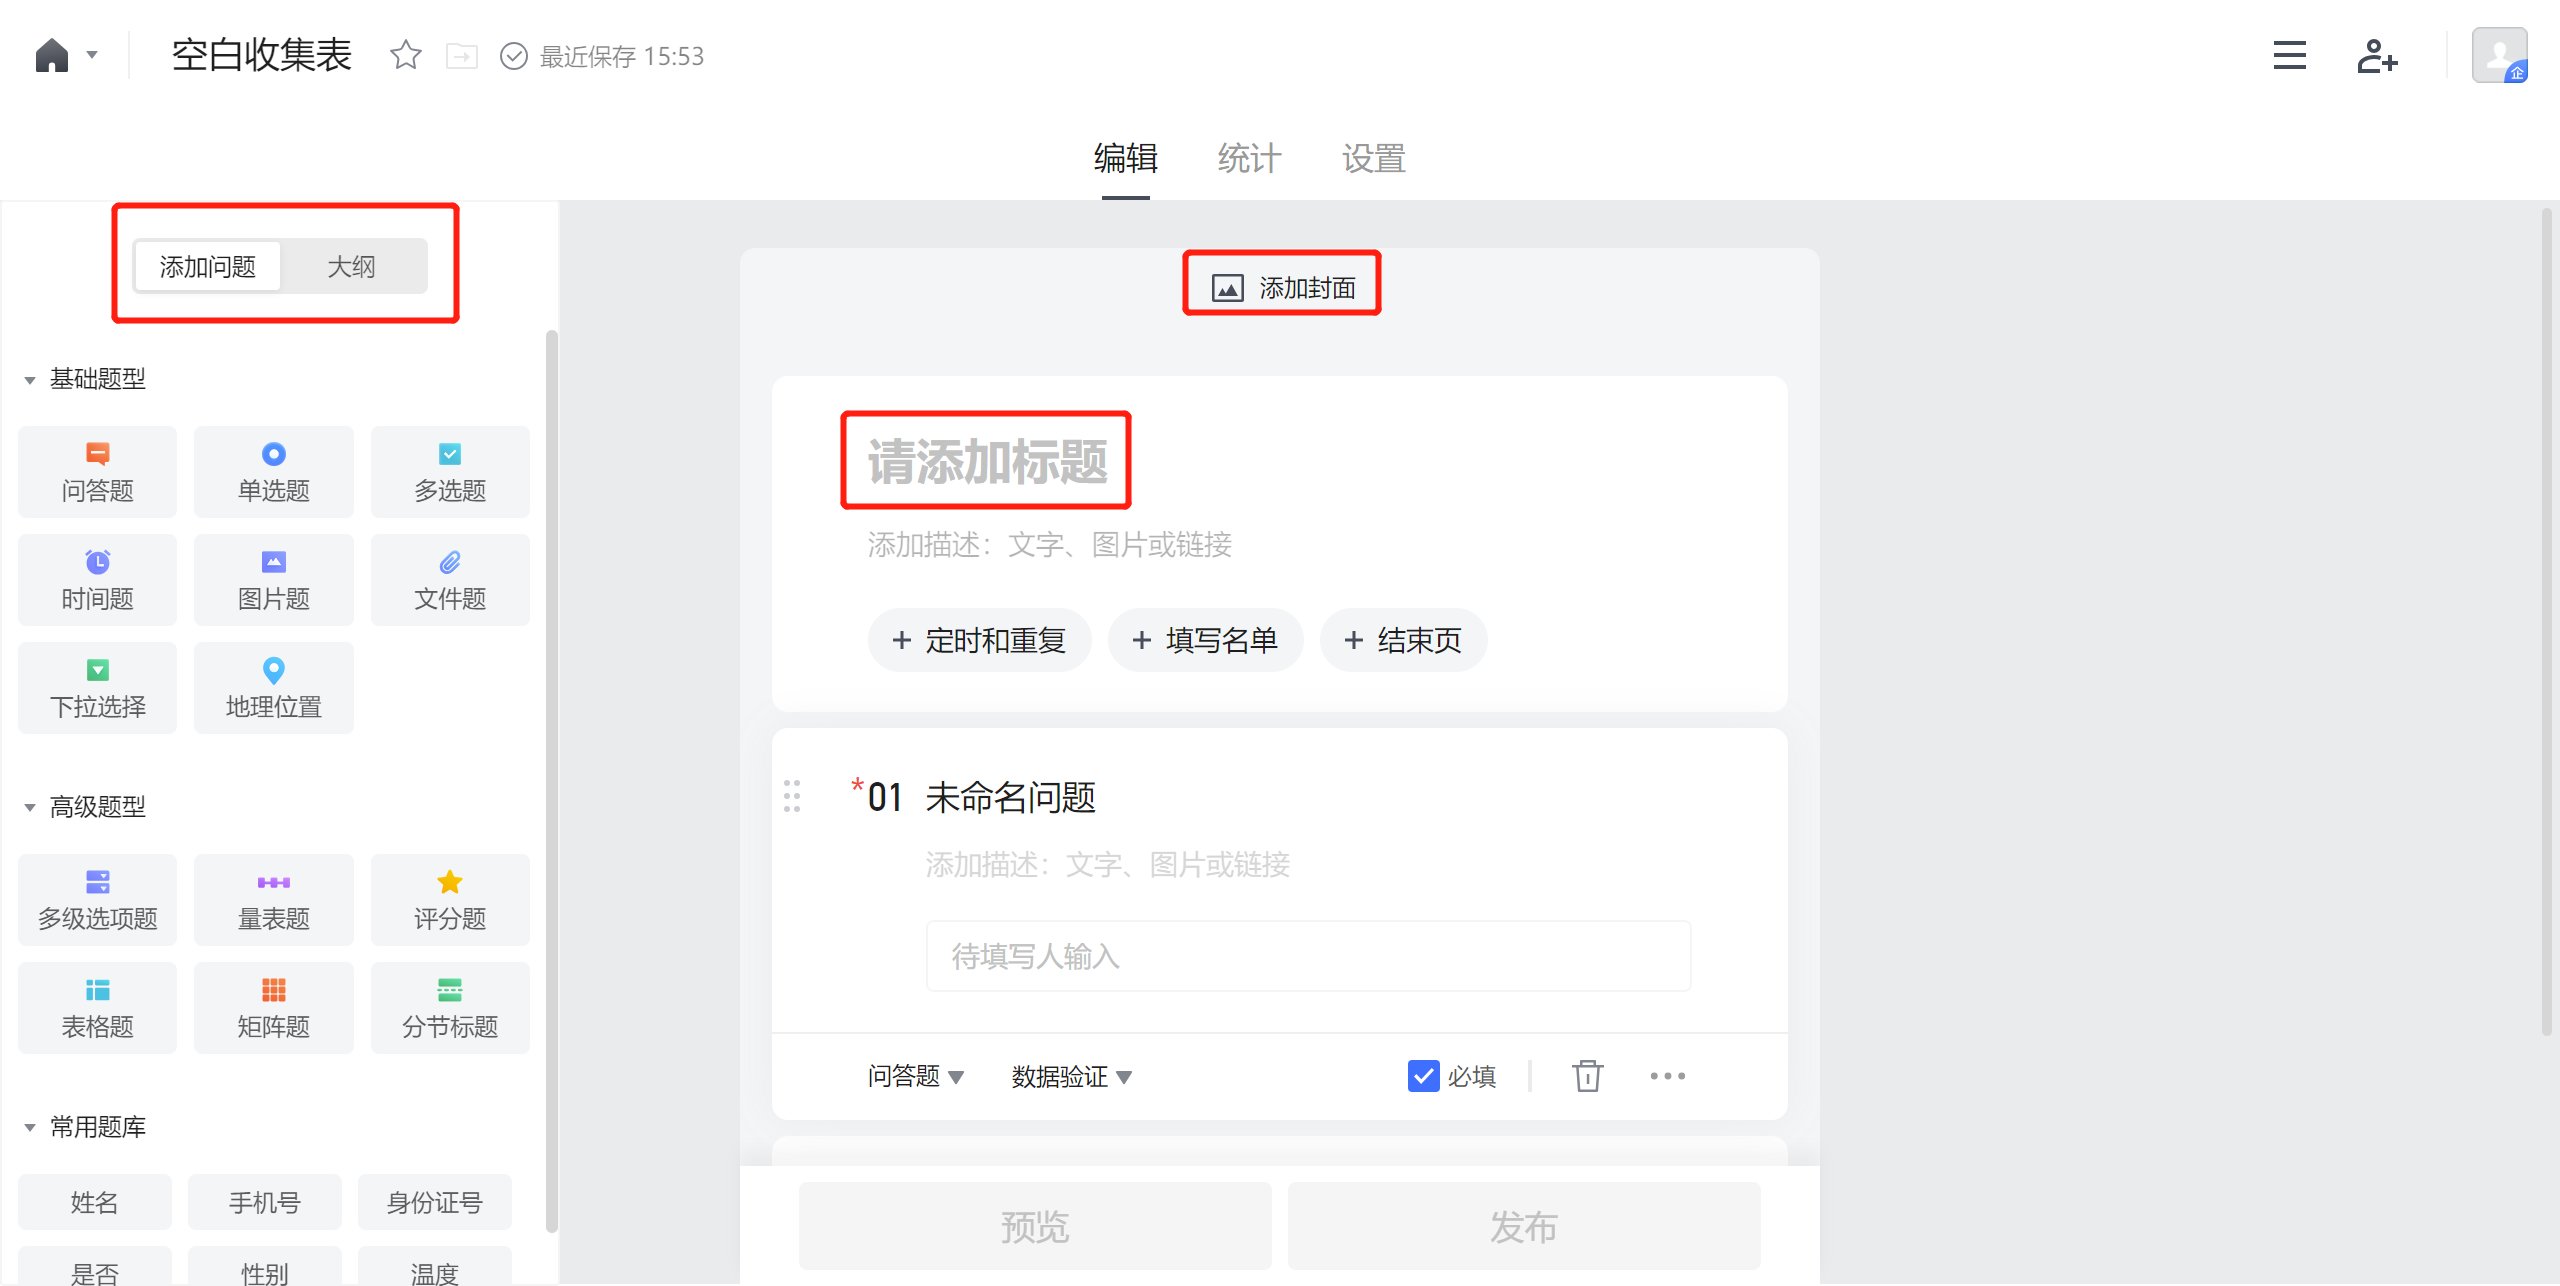Open more options for question 01

coord(1667,1076)
